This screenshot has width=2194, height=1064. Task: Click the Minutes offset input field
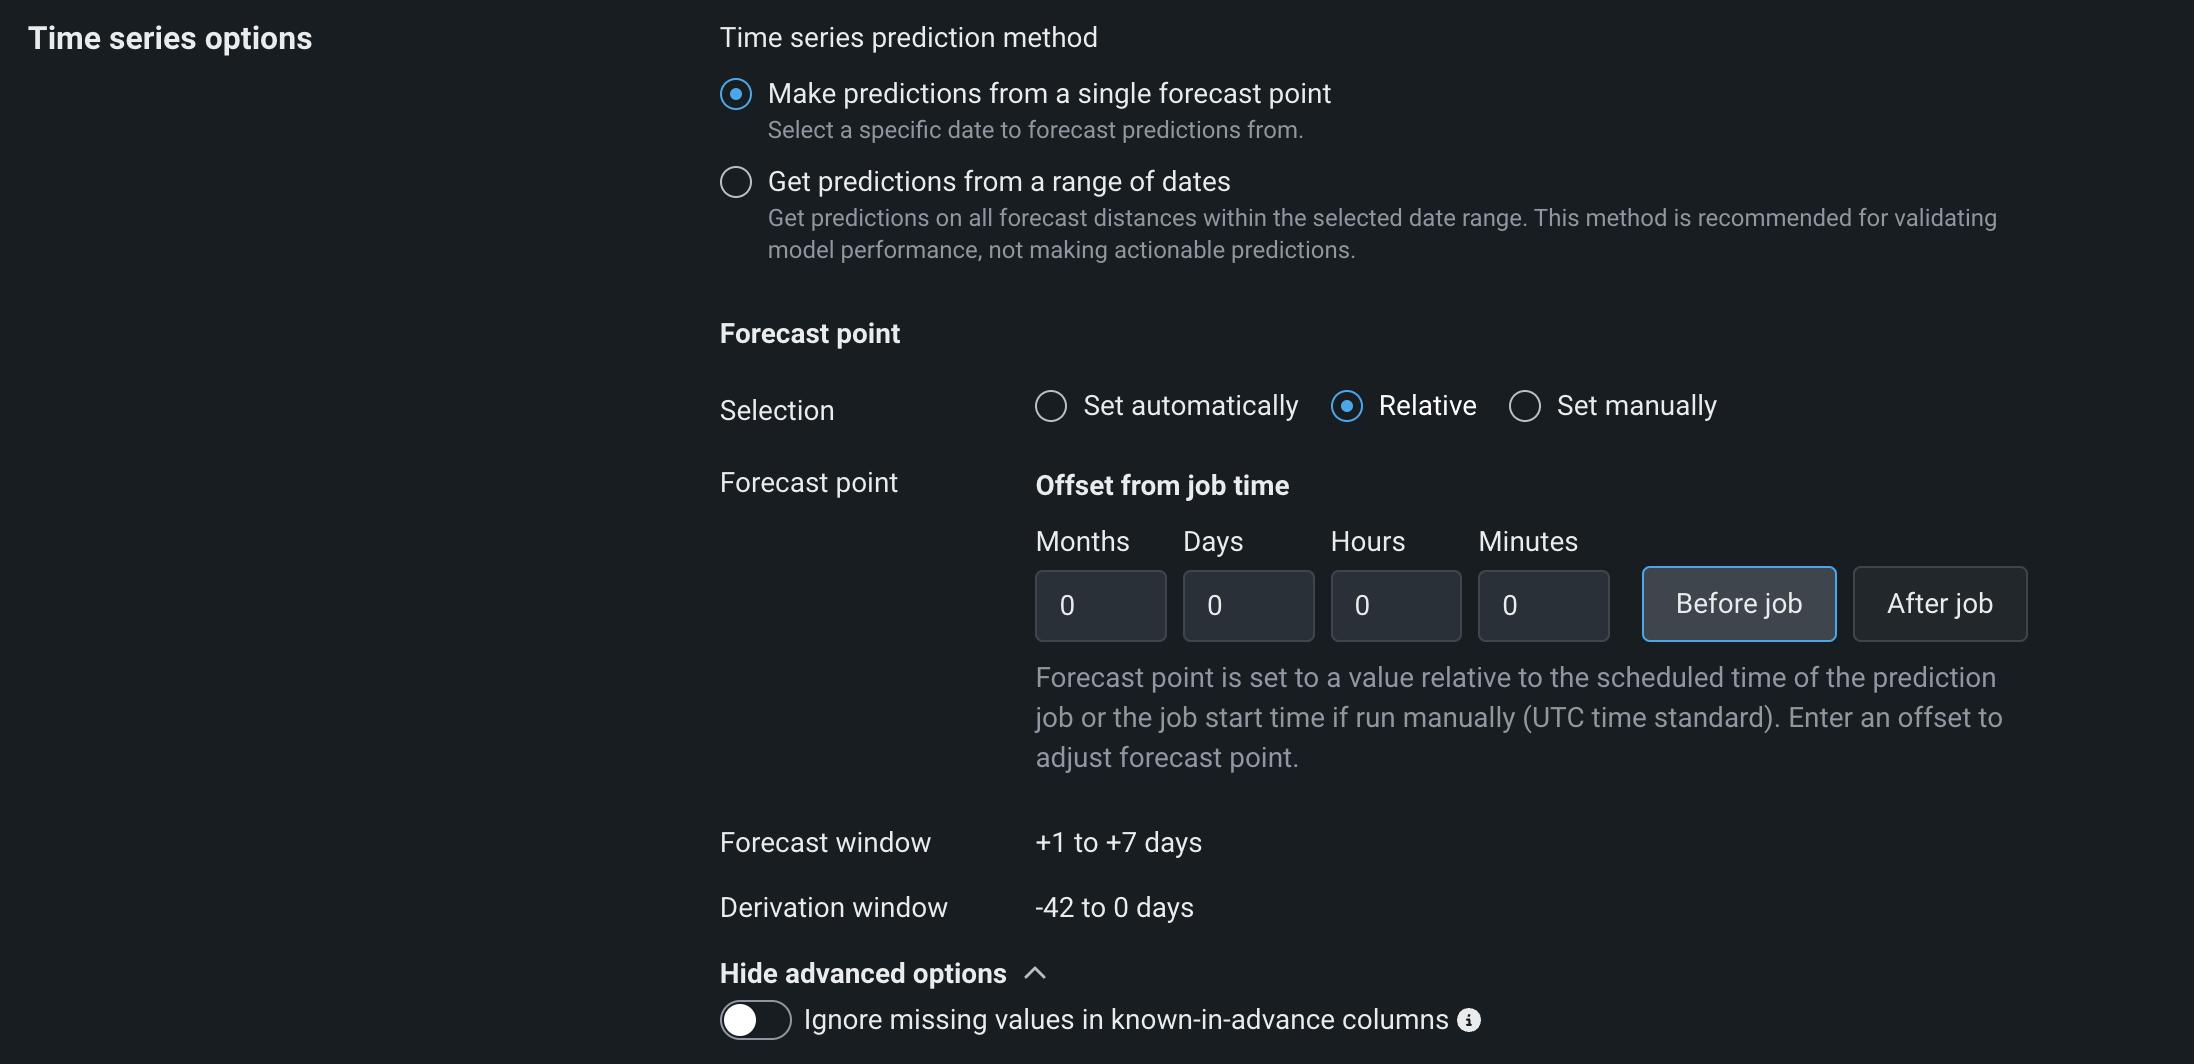click(1544, 606)
